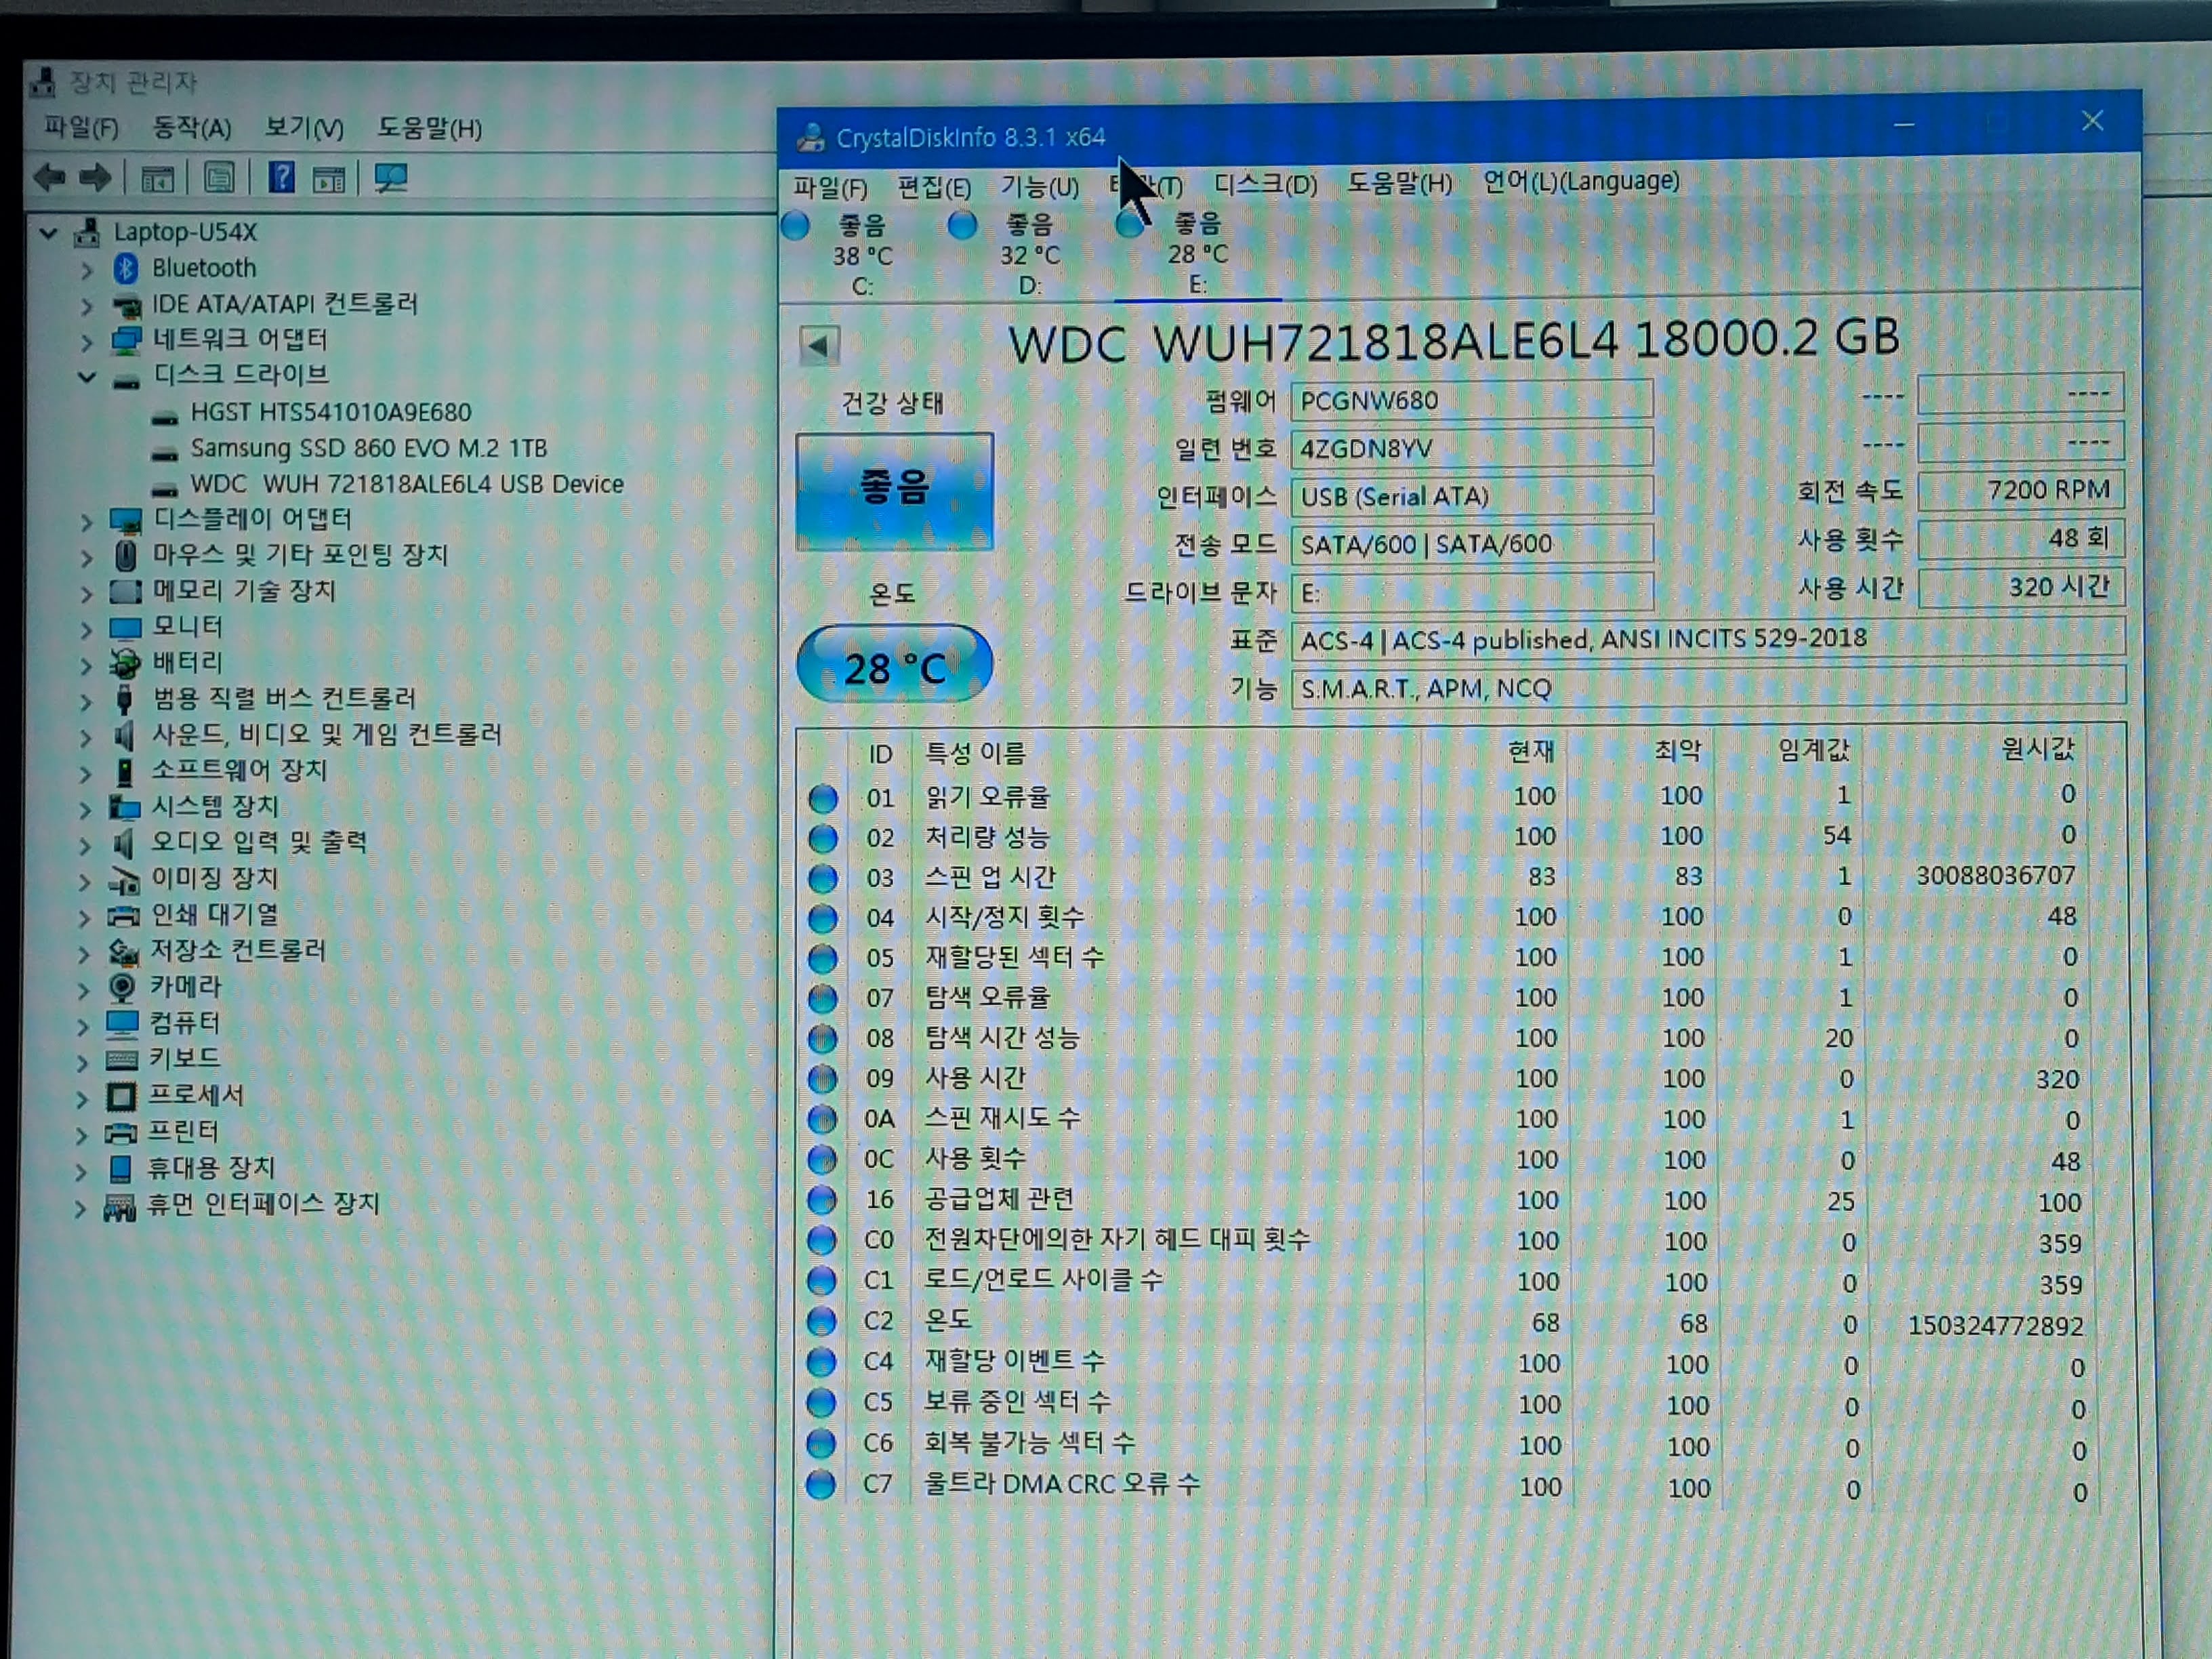Click the 좋음 health status button
Viewport: 2212px width, 1659px height.
tap(895, 491)
